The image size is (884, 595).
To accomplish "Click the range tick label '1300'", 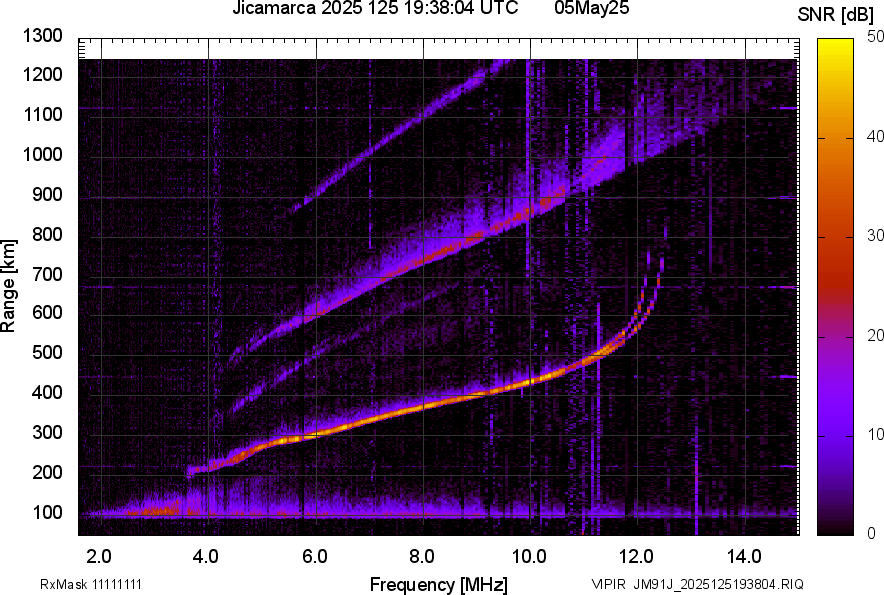I will (42, 36).
